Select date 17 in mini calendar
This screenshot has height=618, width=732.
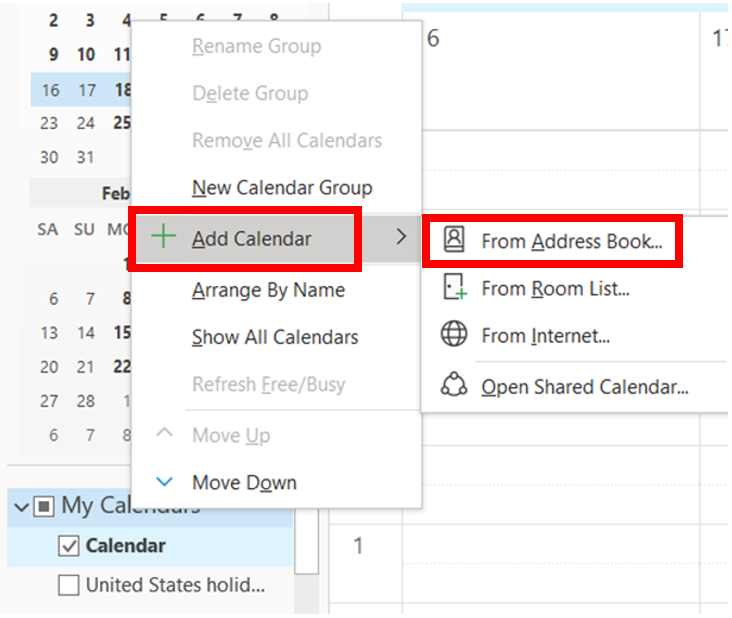87,90
